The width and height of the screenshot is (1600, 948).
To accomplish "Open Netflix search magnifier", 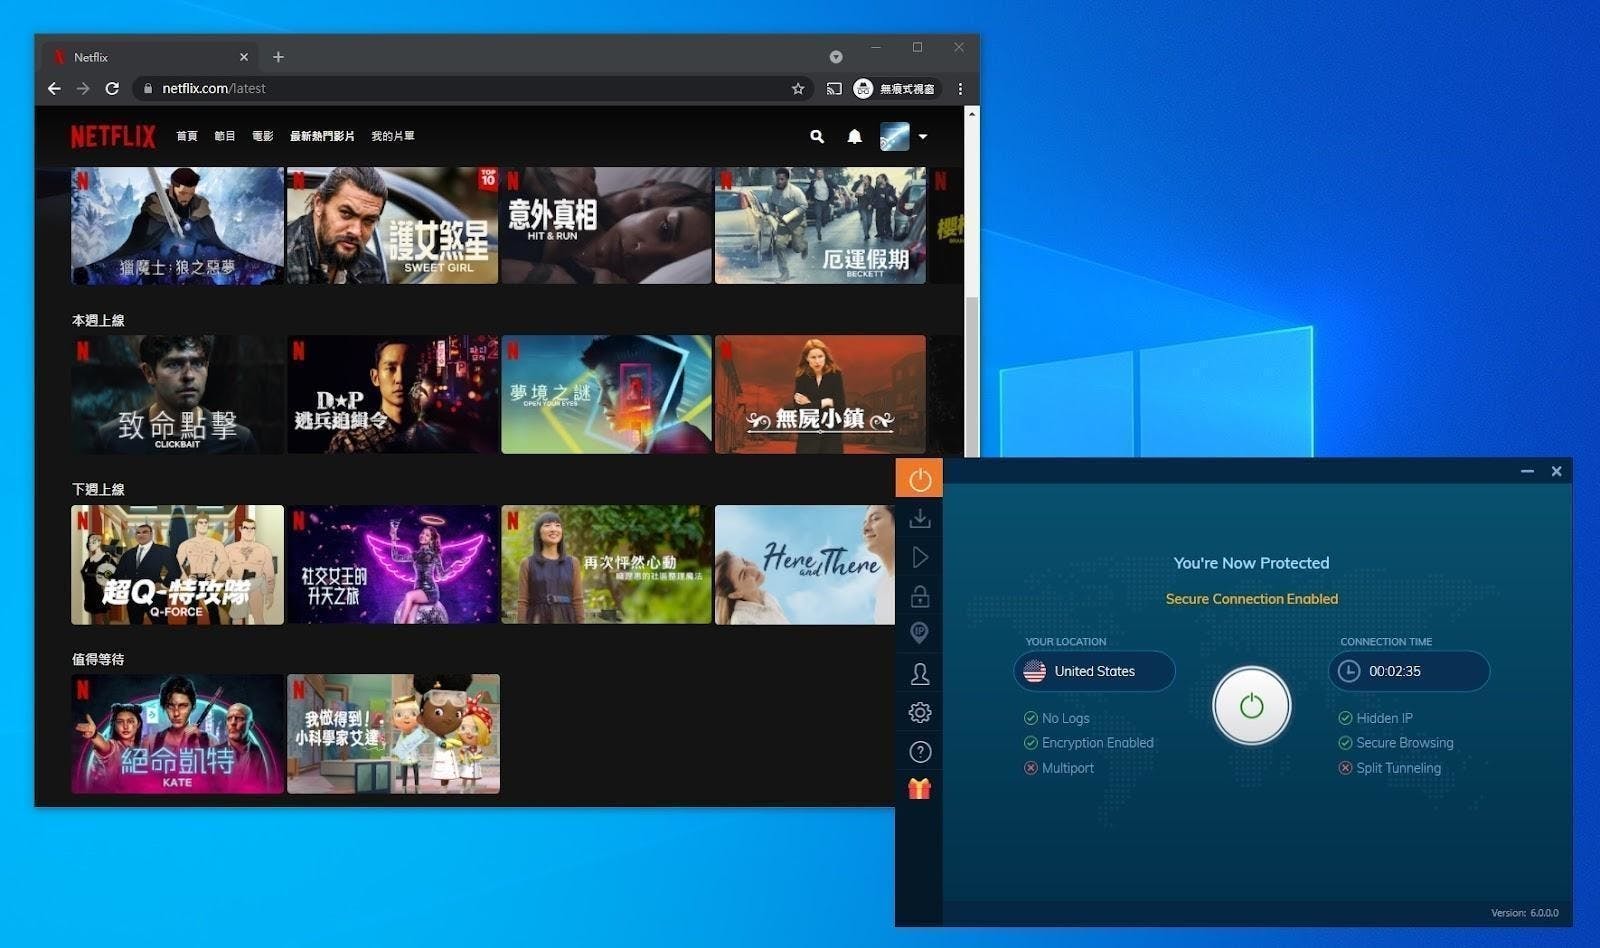I will click(x=817, y=136).
